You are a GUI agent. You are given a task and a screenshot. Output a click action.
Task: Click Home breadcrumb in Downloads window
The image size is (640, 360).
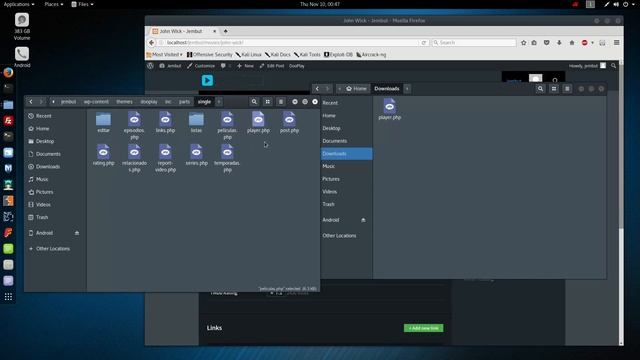point(356,89)
